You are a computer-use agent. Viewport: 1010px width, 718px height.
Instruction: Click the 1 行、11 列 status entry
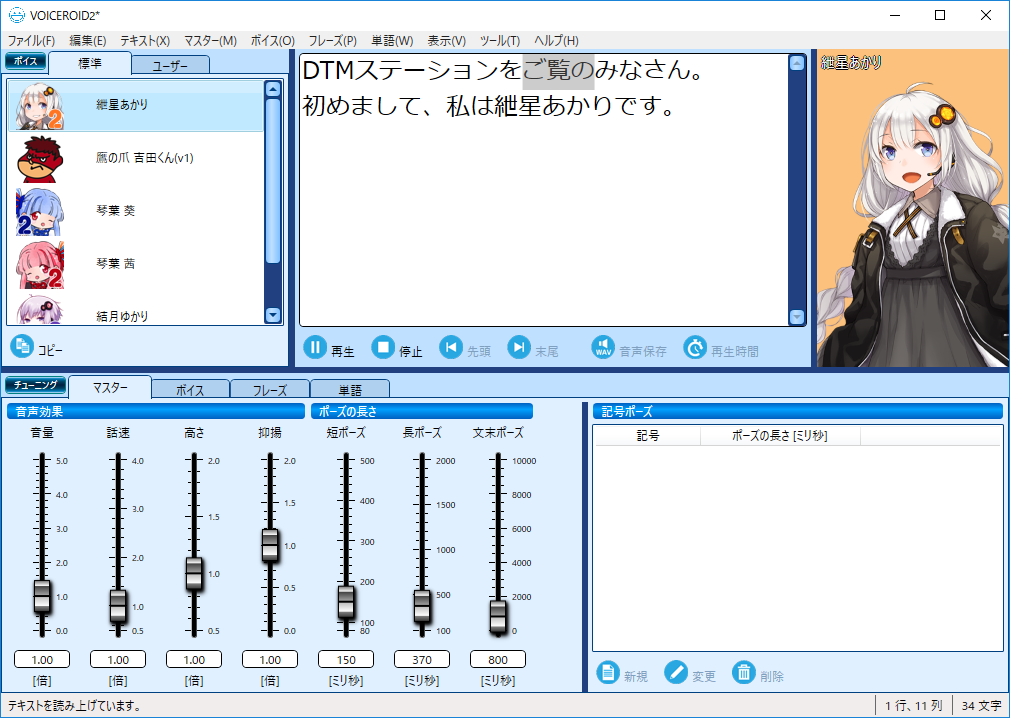pyautogui.click(x=914, y=706)
